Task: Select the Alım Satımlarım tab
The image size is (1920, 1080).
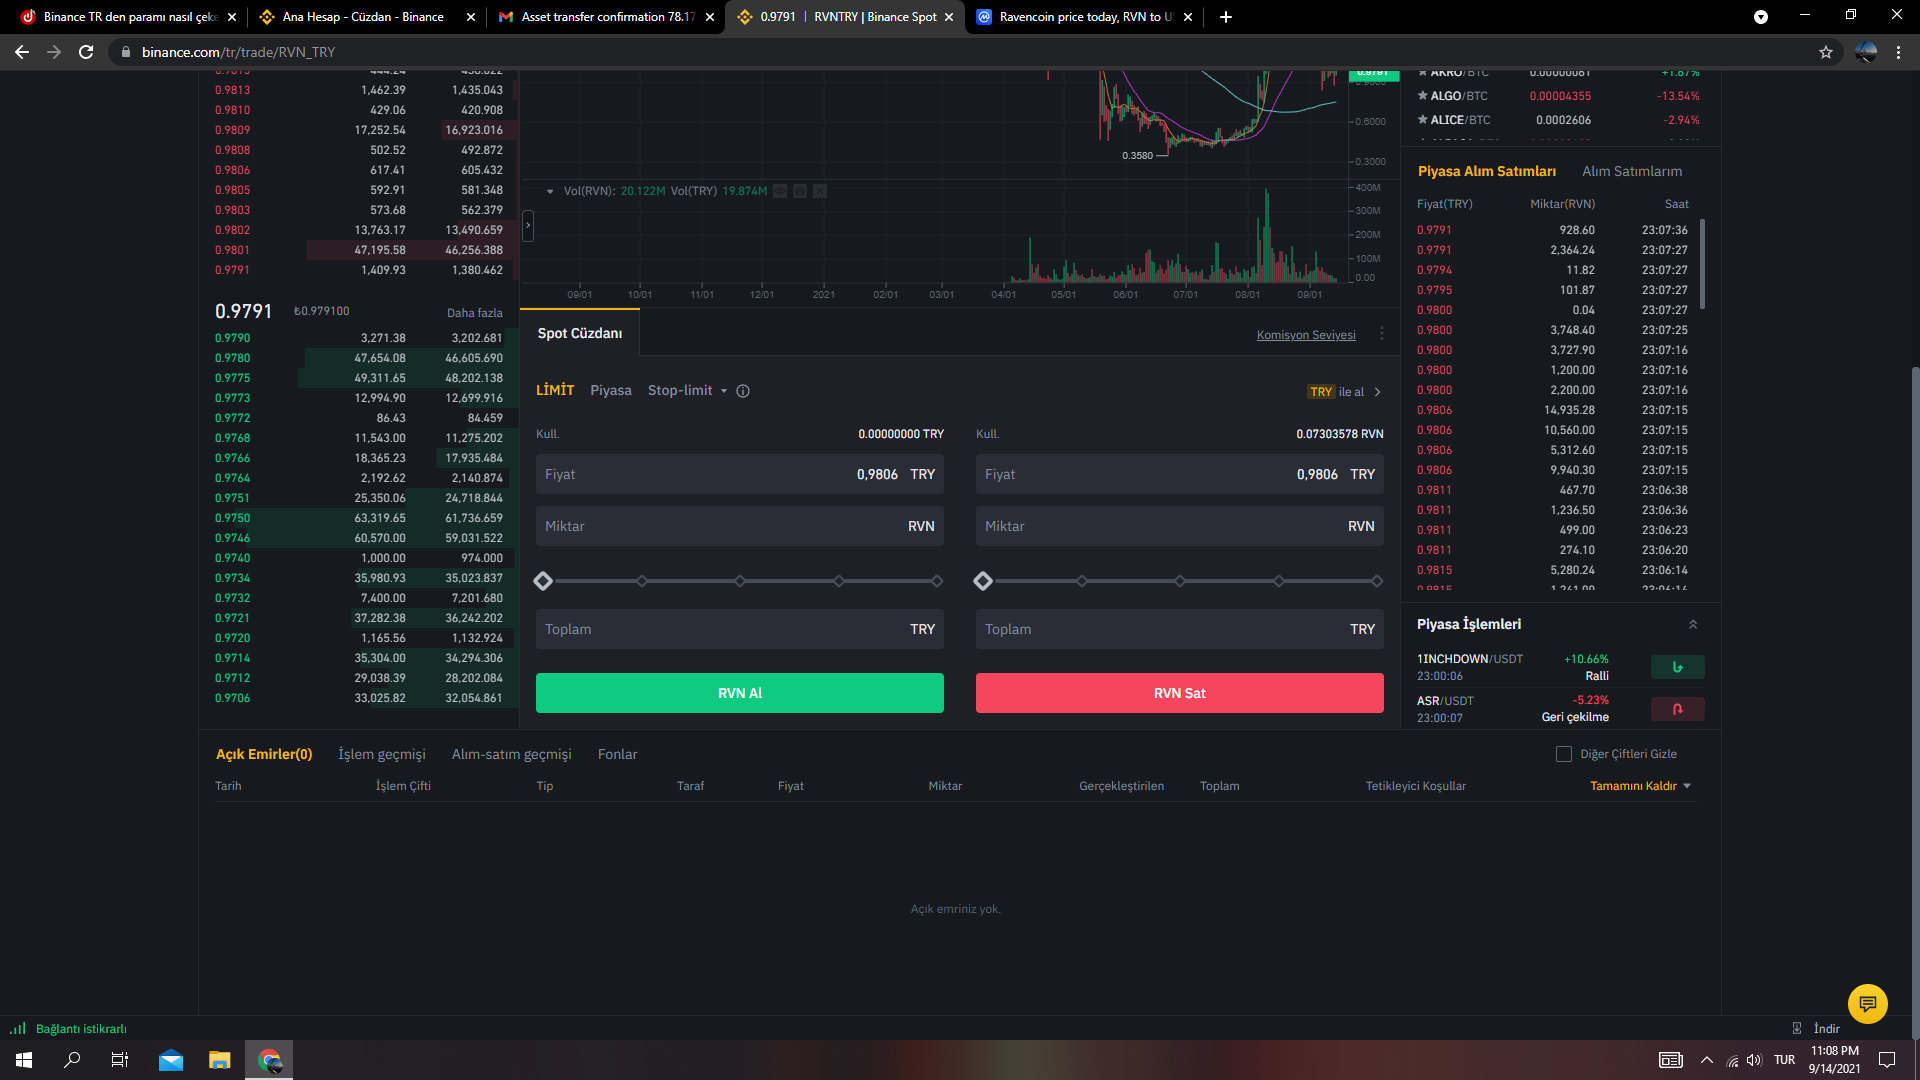Action: [x=1631, y=171]
